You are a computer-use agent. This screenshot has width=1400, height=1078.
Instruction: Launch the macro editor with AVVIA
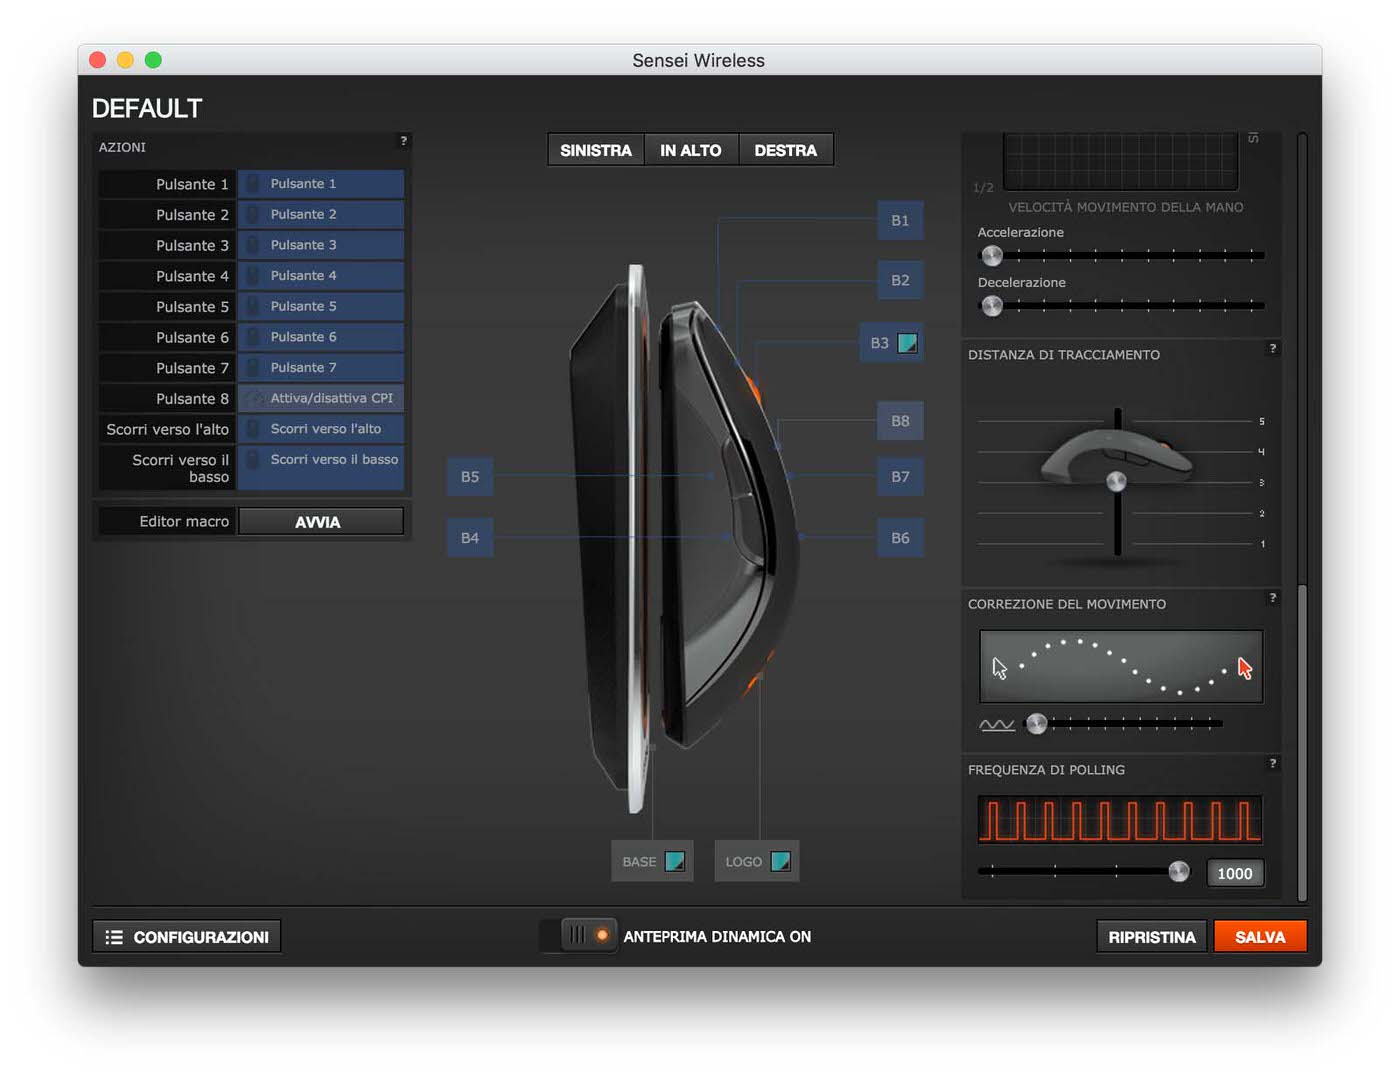[x=321, y=522]
